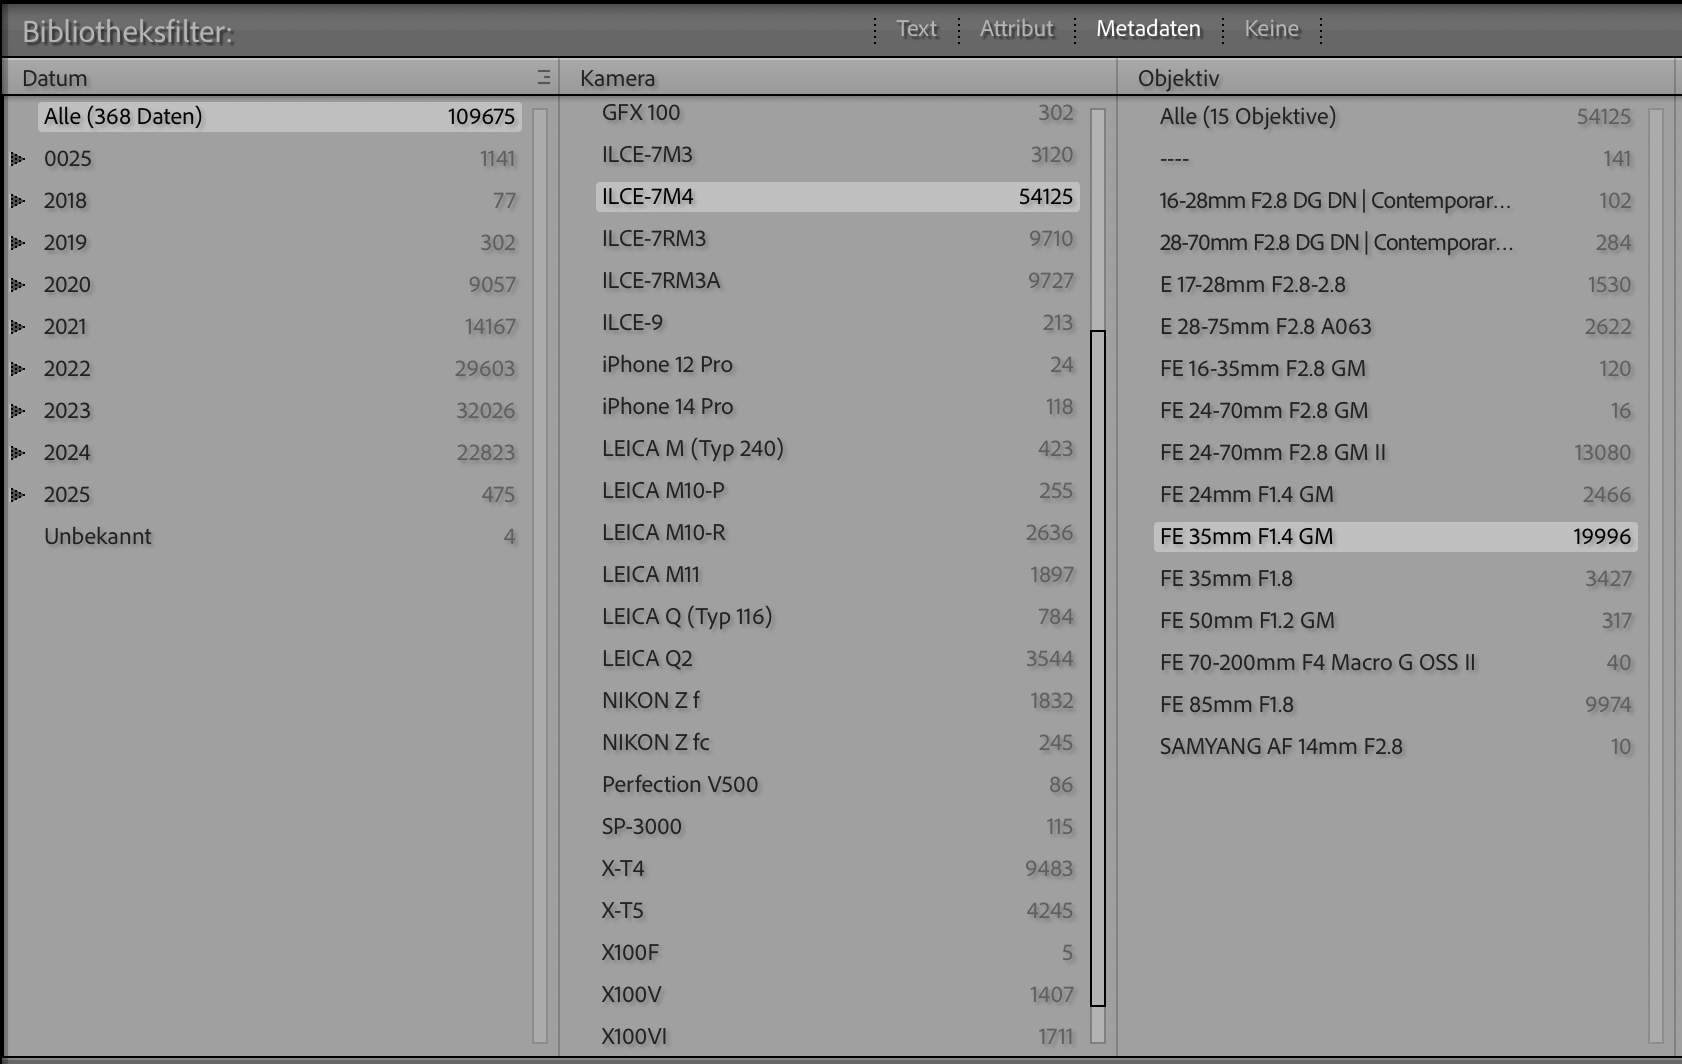Select LEICA M10-R camera
The image size is (1682, 1064).
pos(838,532)
